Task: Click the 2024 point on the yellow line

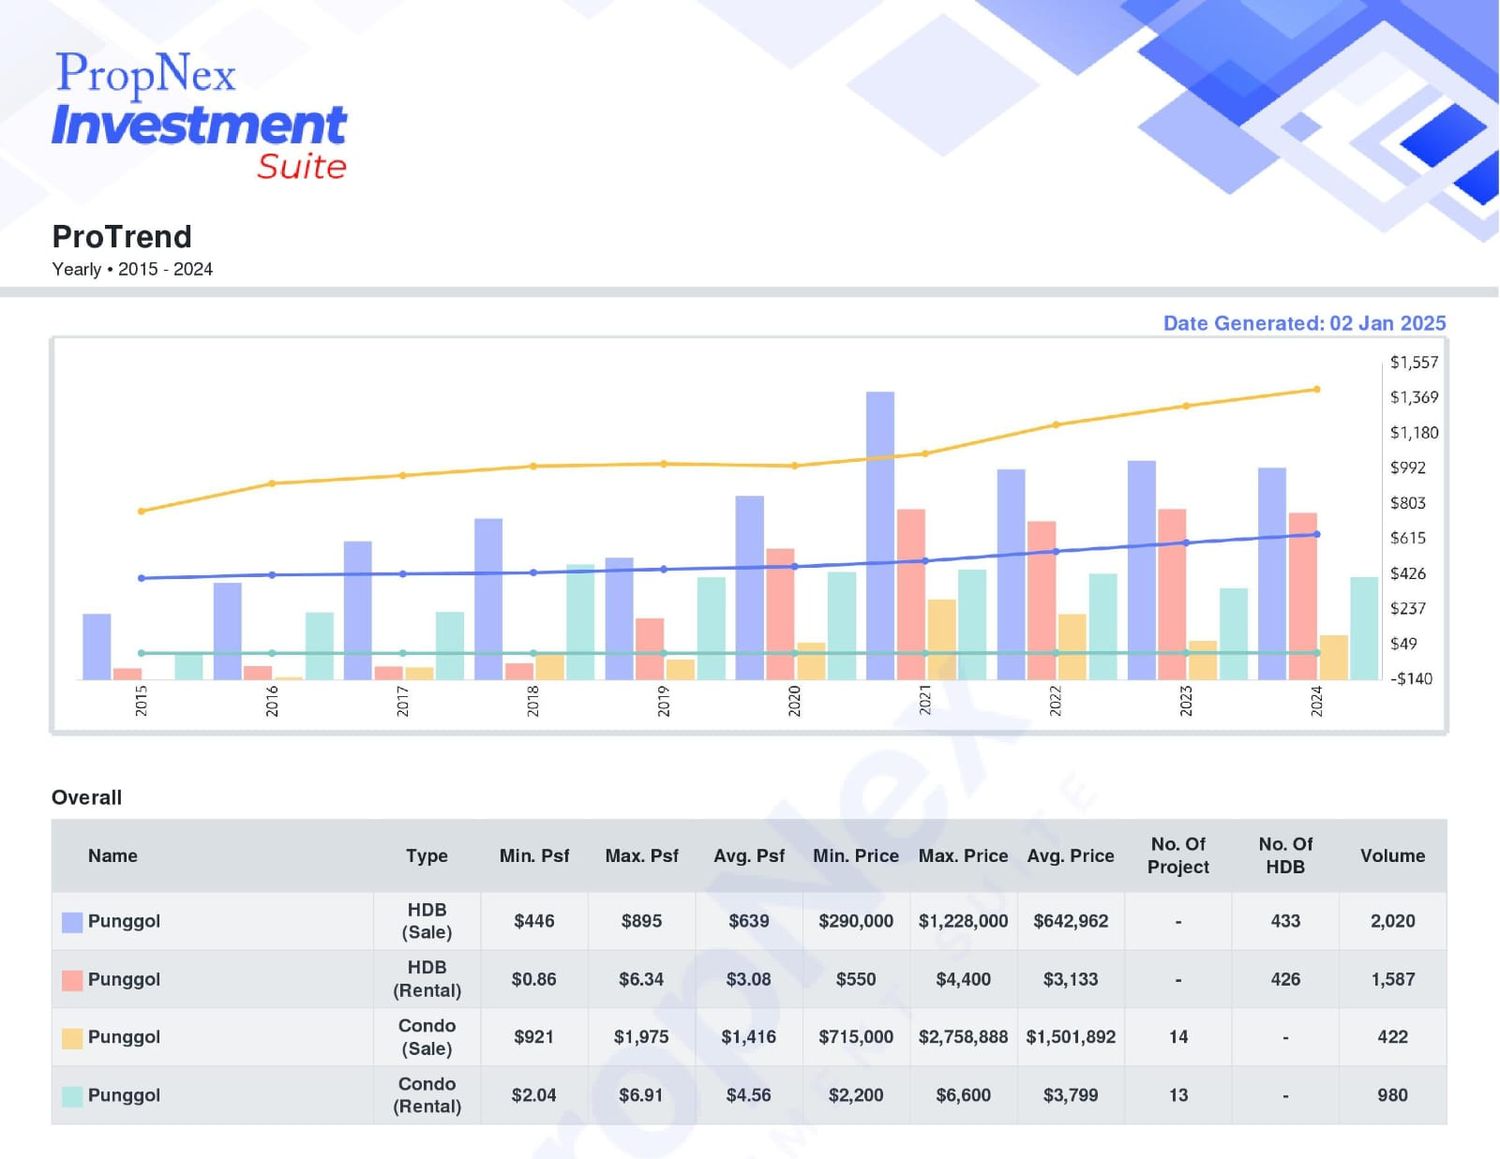Action: (1317, 389)
